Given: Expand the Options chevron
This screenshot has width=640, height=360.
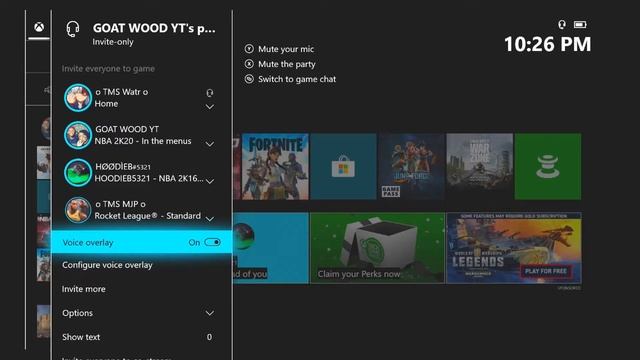Looking at the screenshot, I should pyautogui.click(x=210, y=313).
